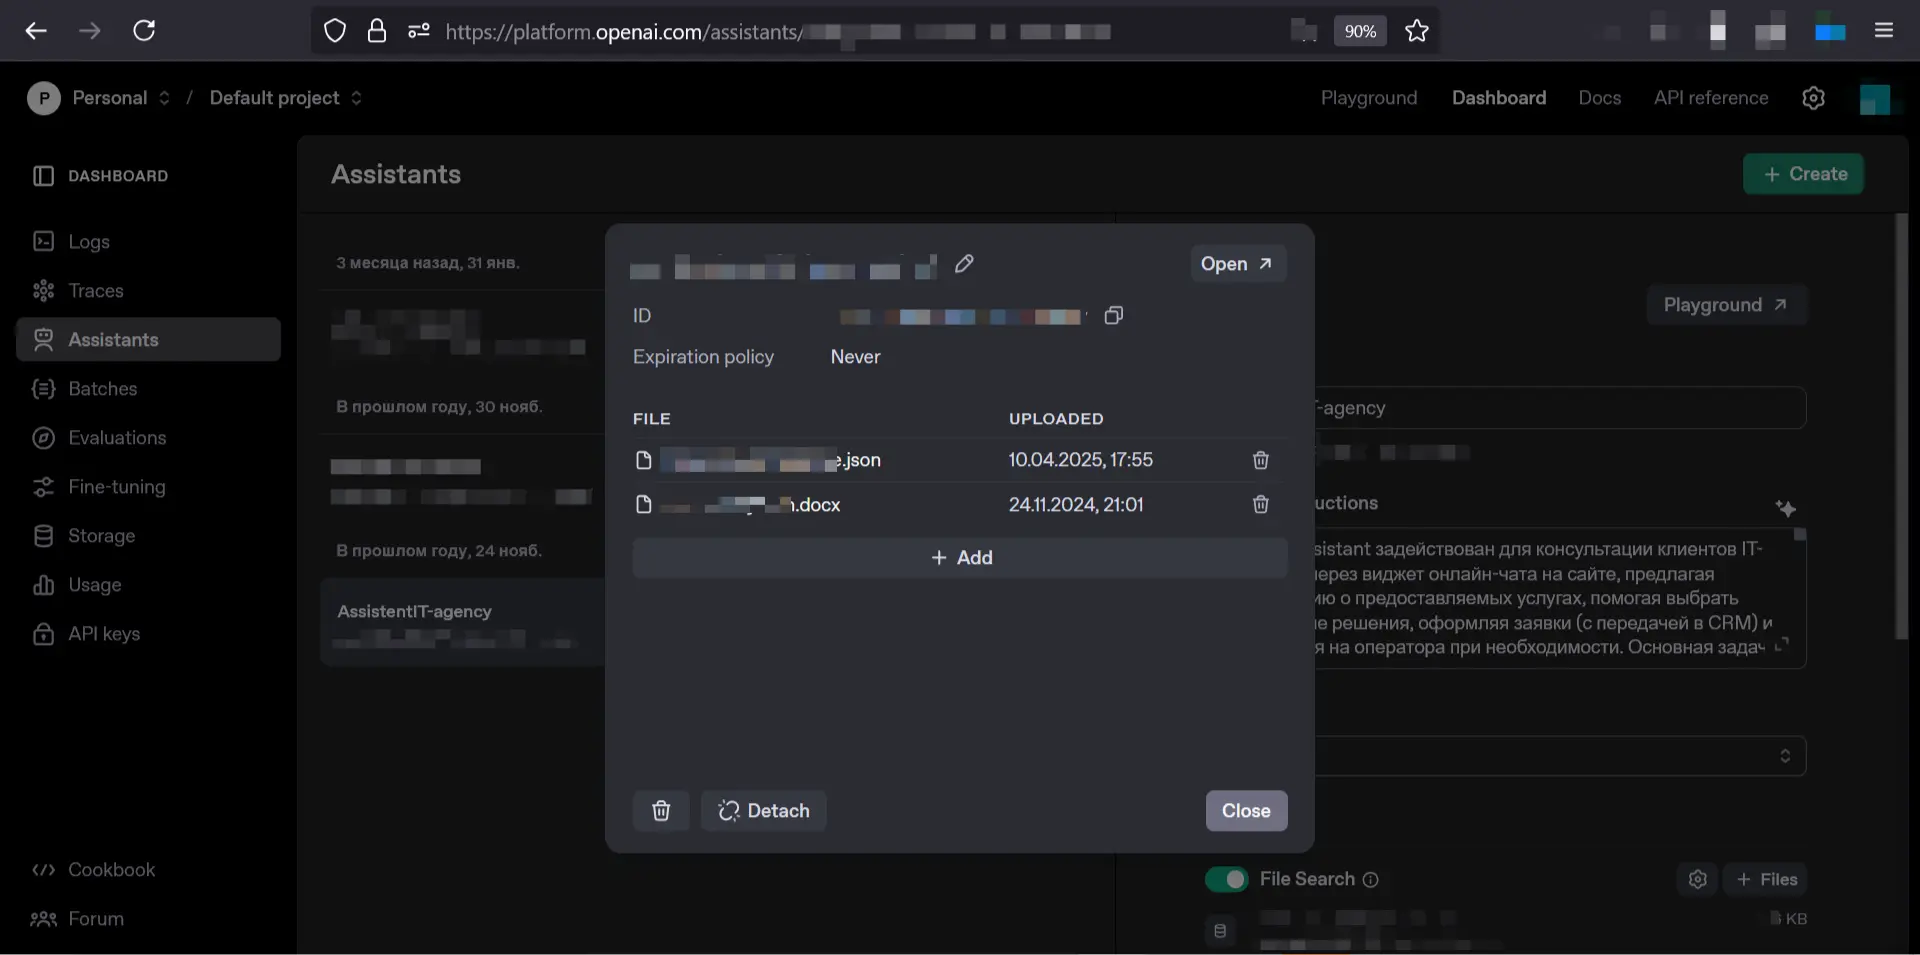Open the Docs top nav tab
This screenshot has width=1920, height=955.
(x=1599, y=98)
